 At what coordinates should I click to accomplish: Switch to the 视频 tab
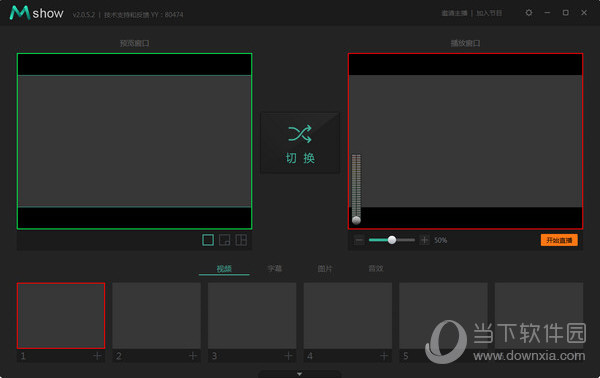point(224,269)
